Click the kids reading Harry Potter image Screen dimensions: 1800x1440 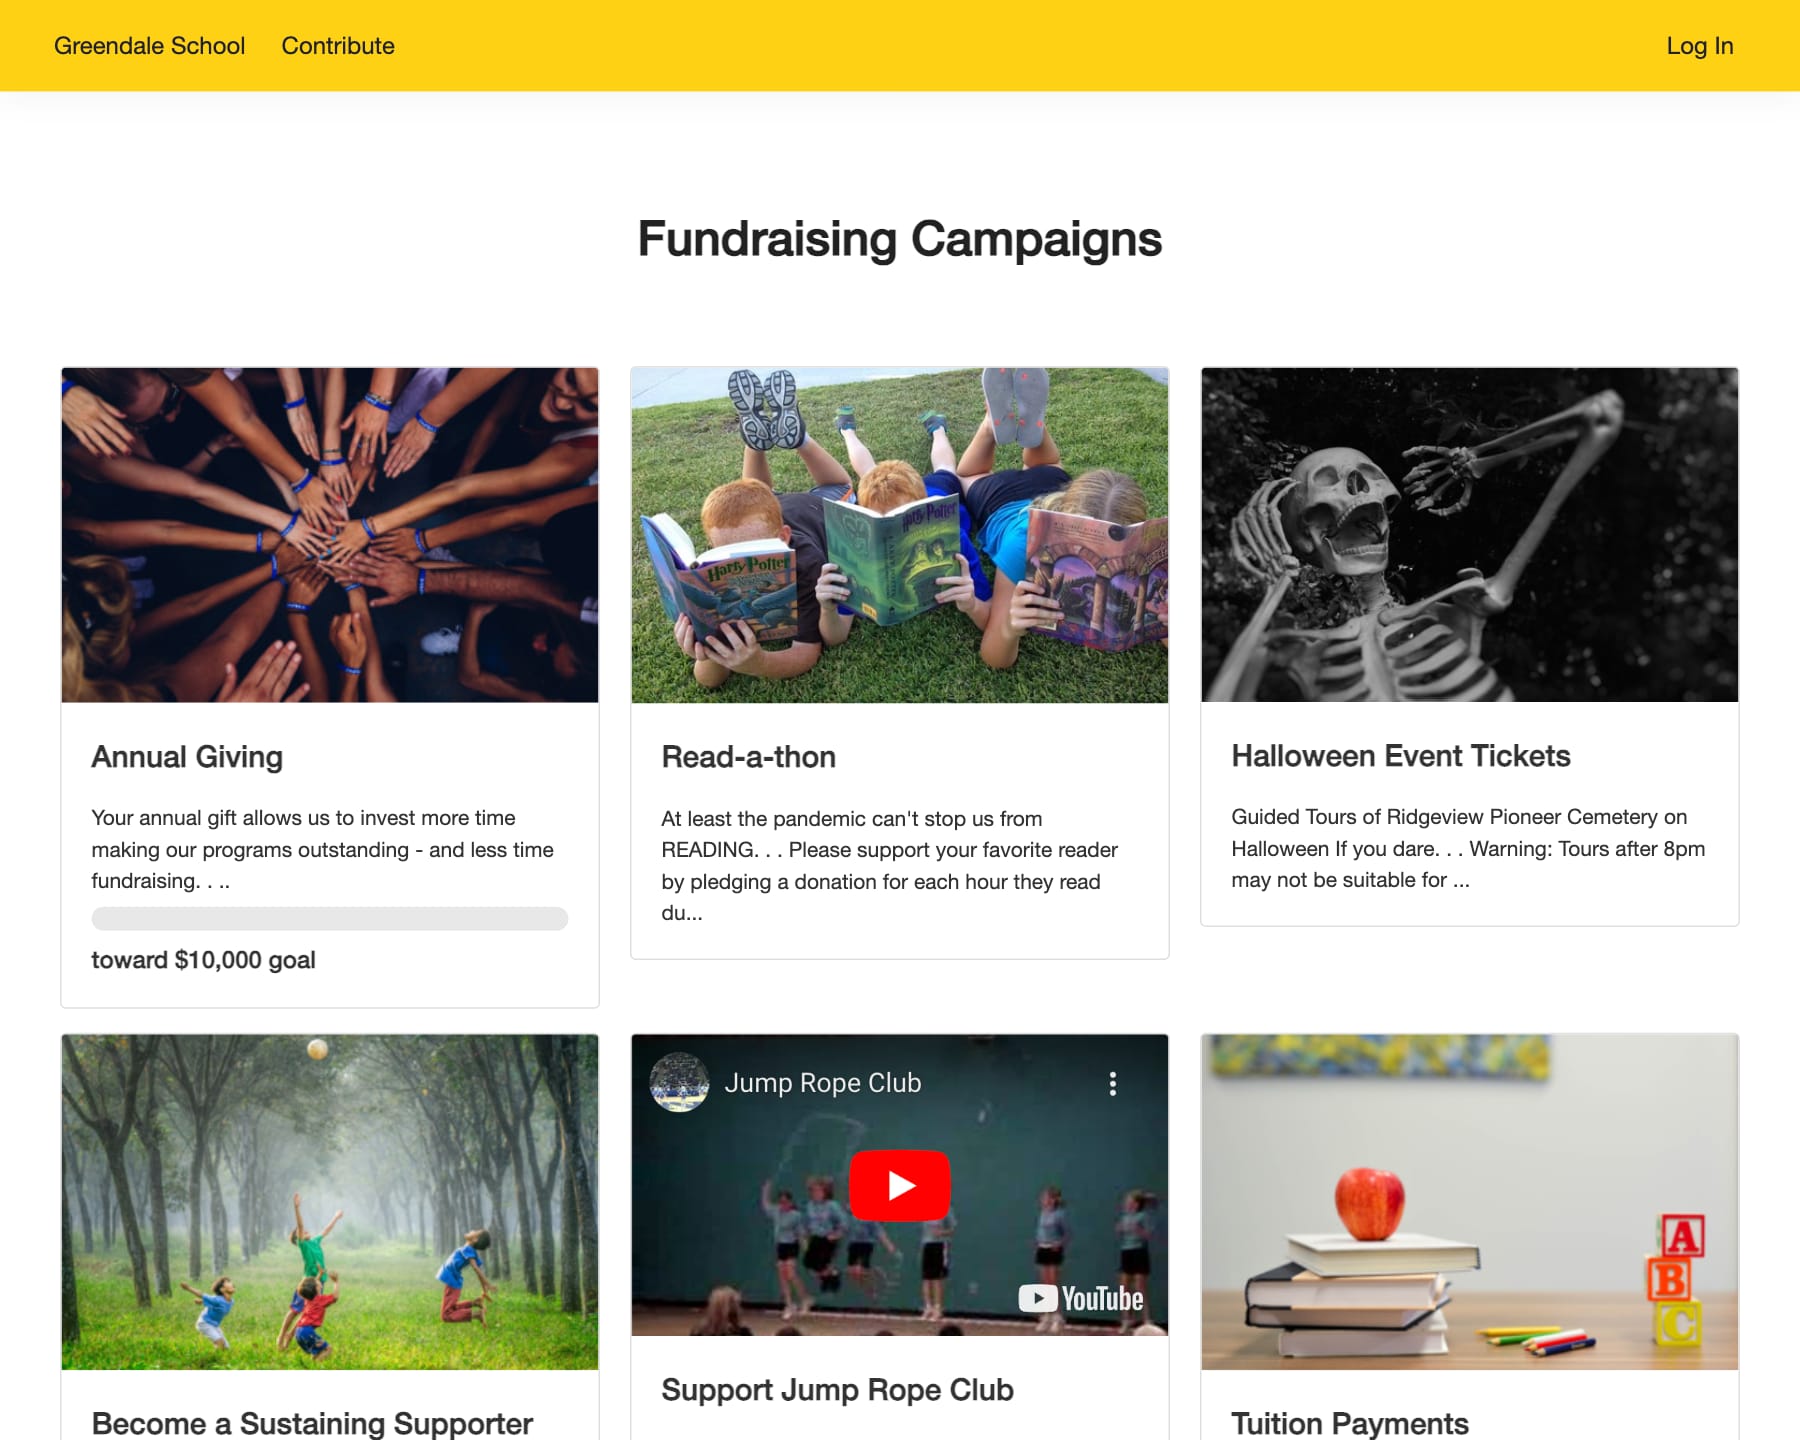(x=899, y=535)
